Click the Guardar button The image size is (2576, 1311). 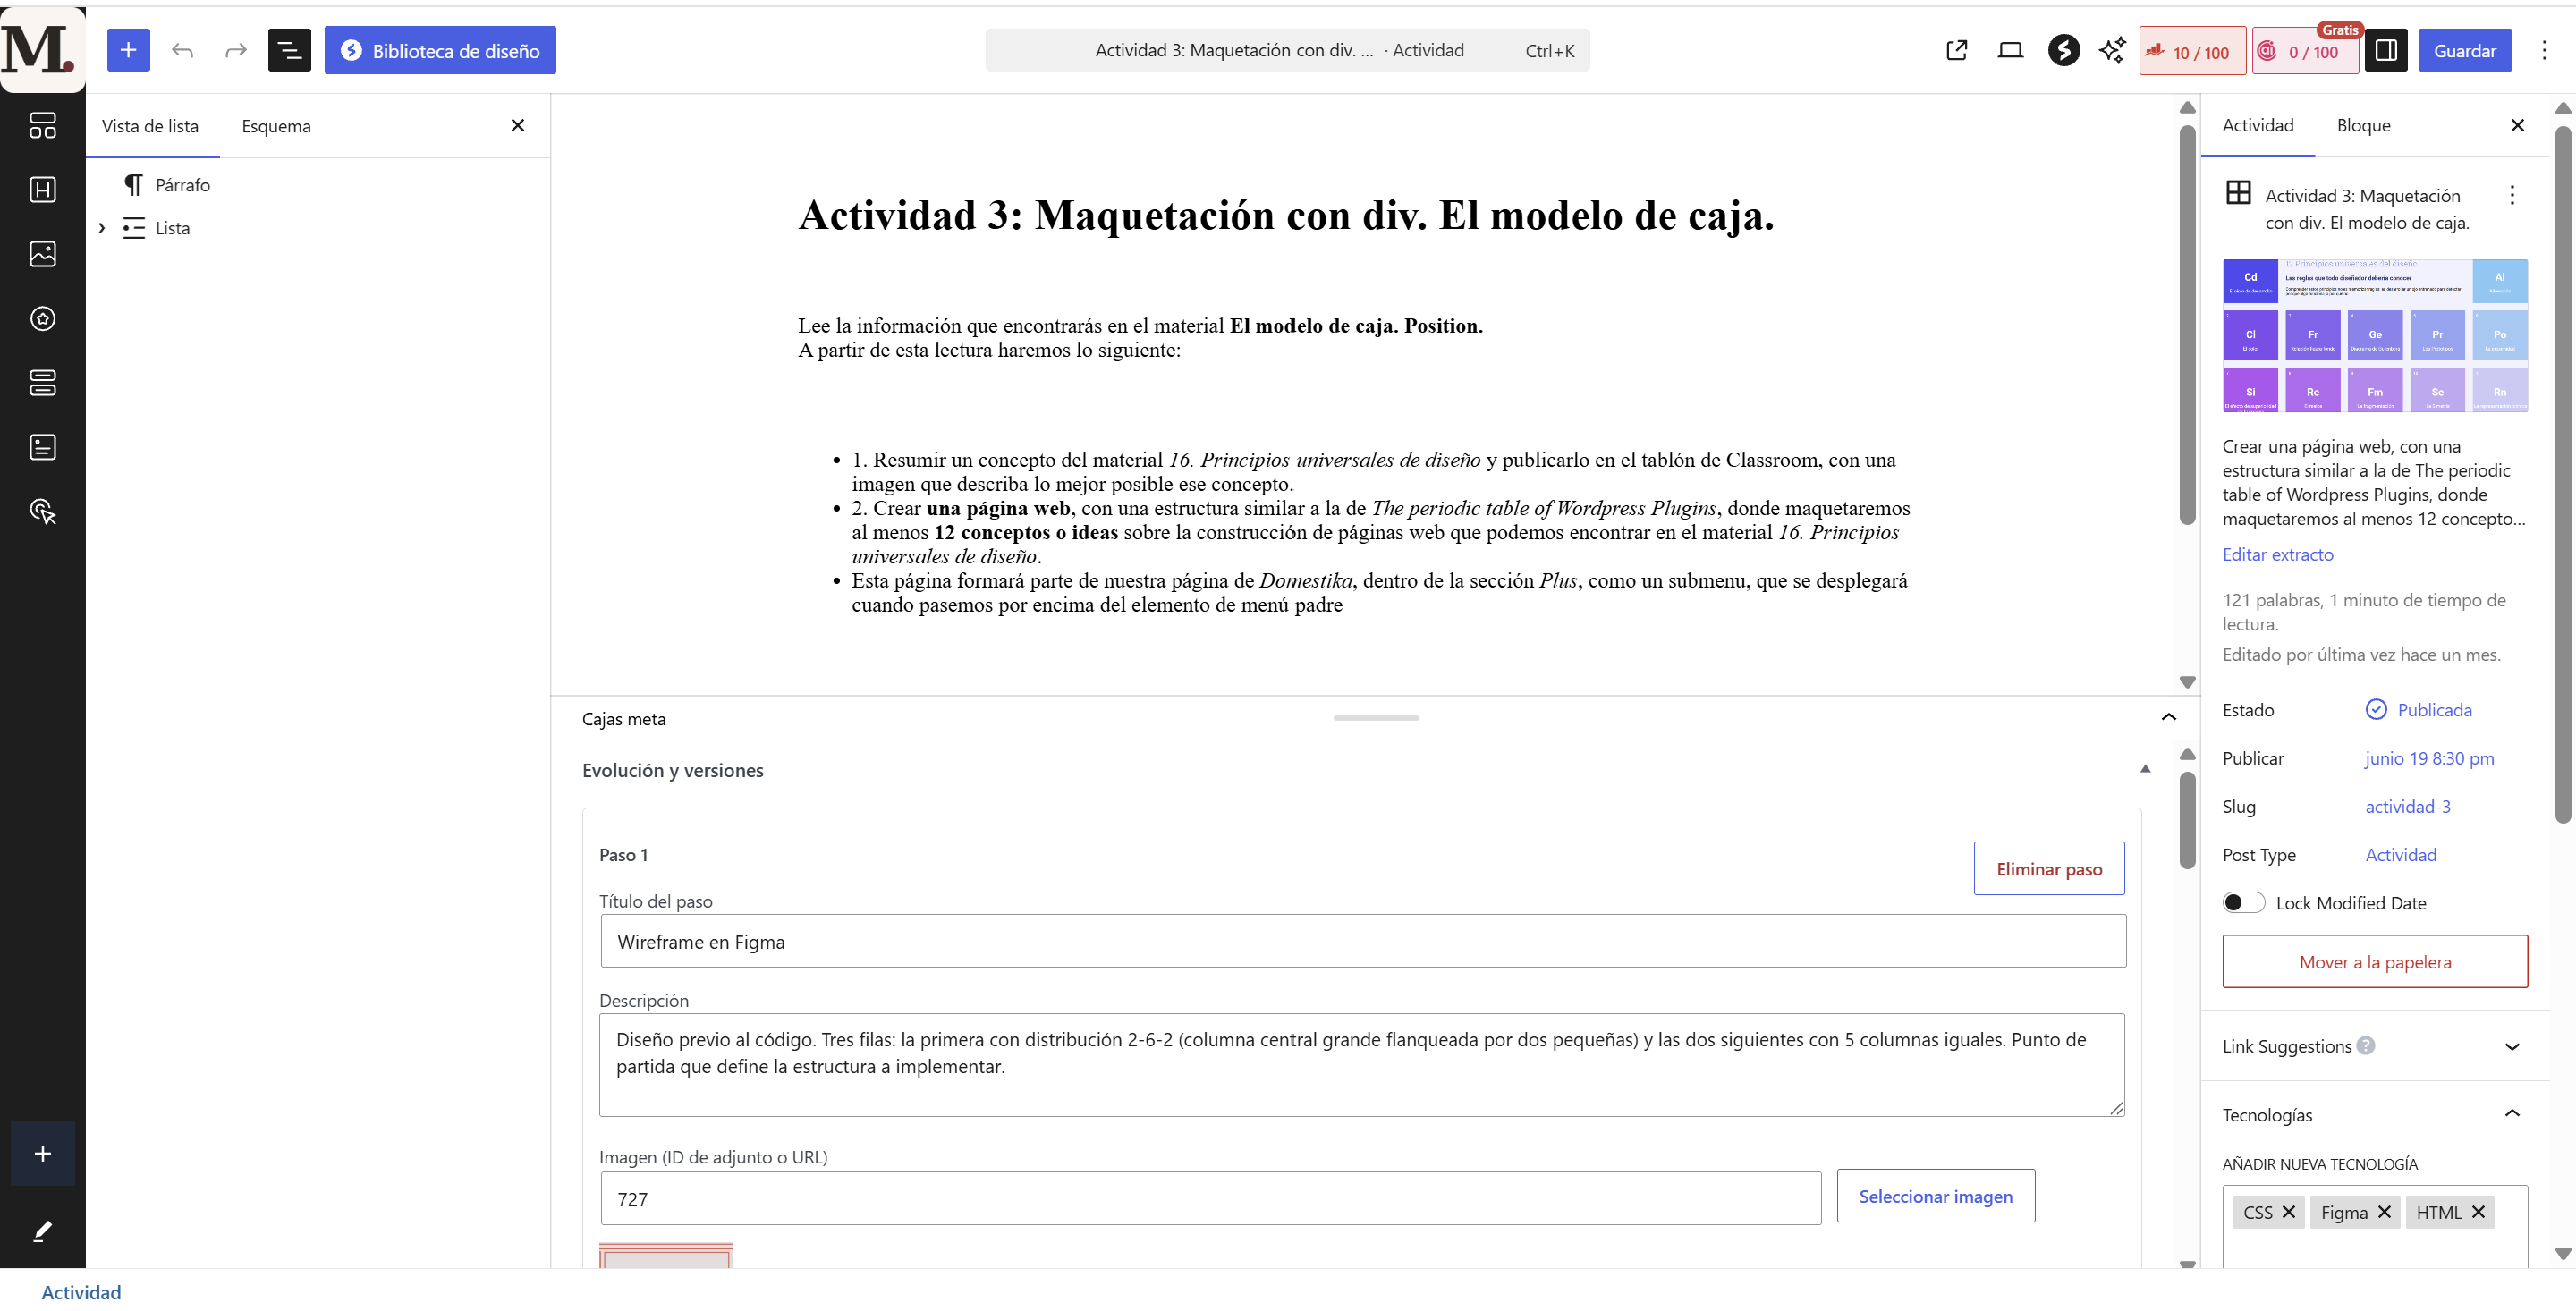coord(2464,50)
